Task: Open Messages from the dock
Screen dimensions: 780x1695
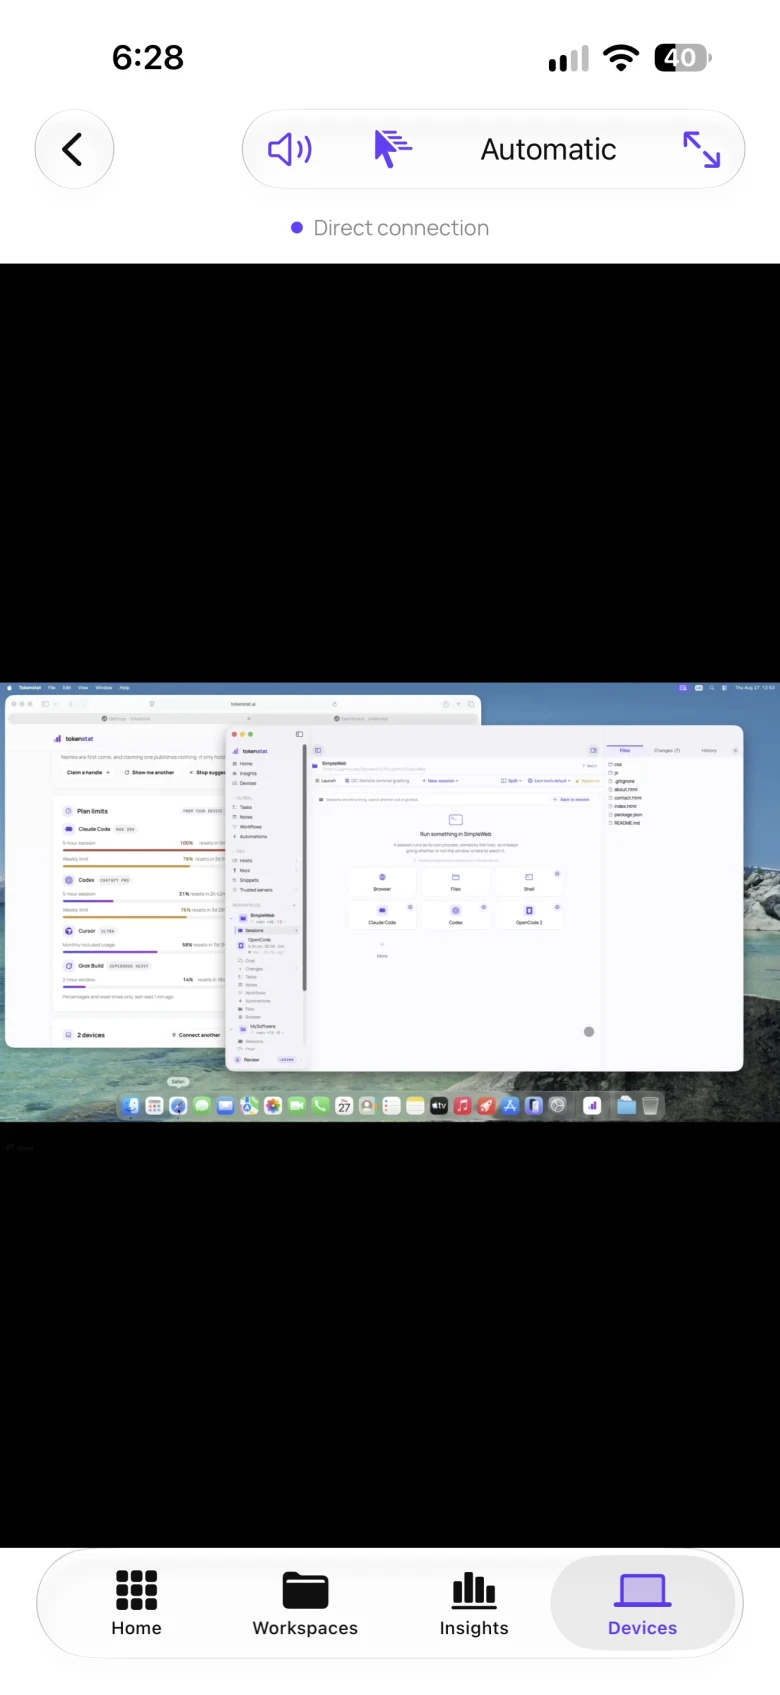Action: click(x=202, y=1105)
